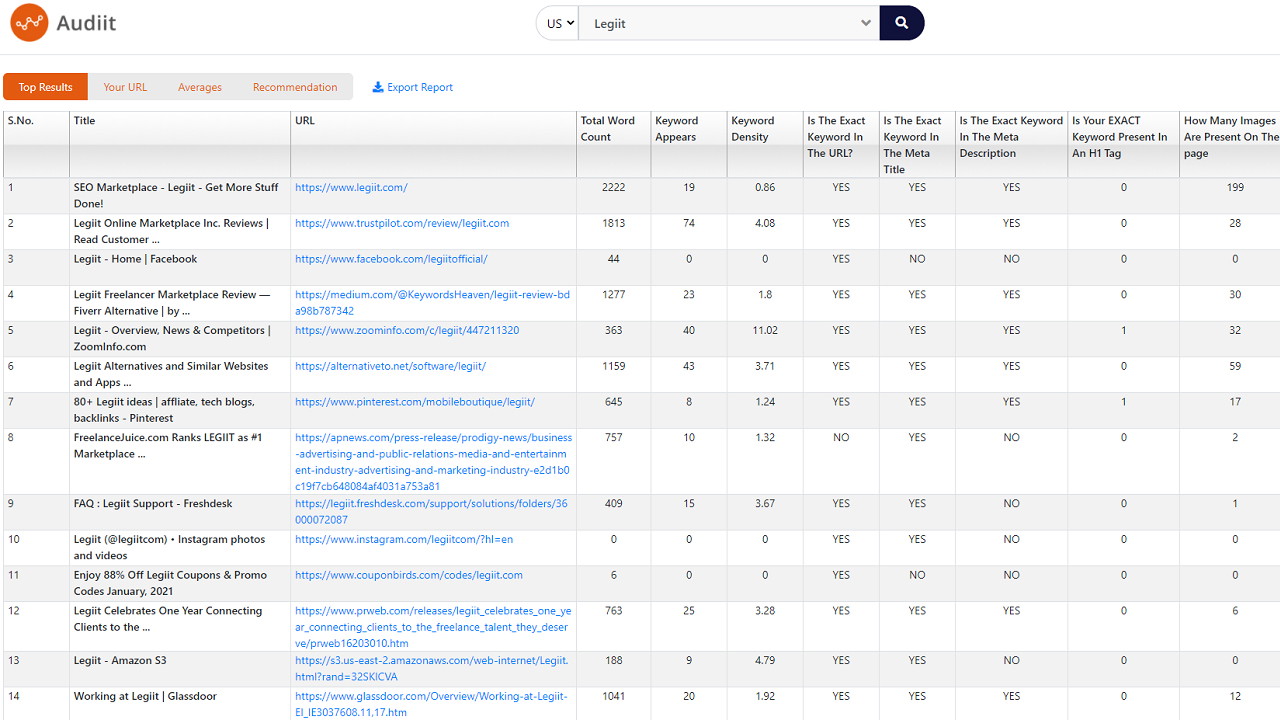Select the Top Results tab

(x=45, y=87)
